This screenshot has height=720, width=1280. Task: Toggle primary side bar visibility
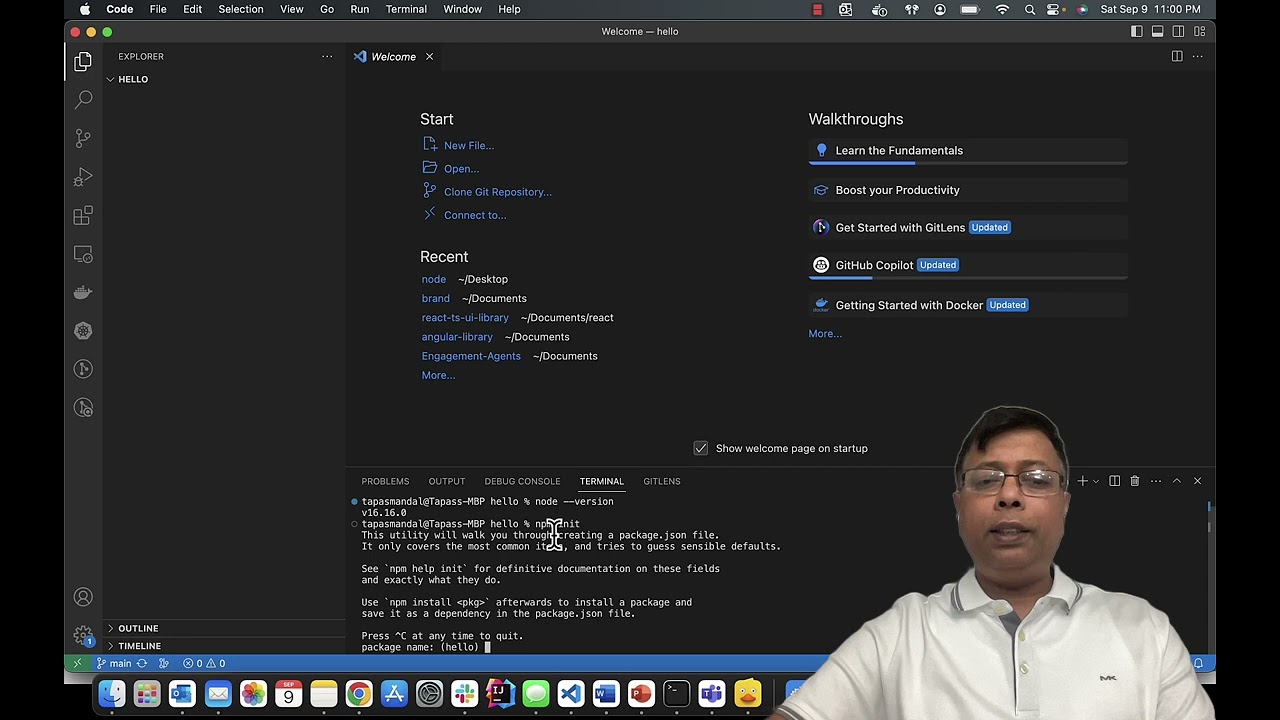1137,31
